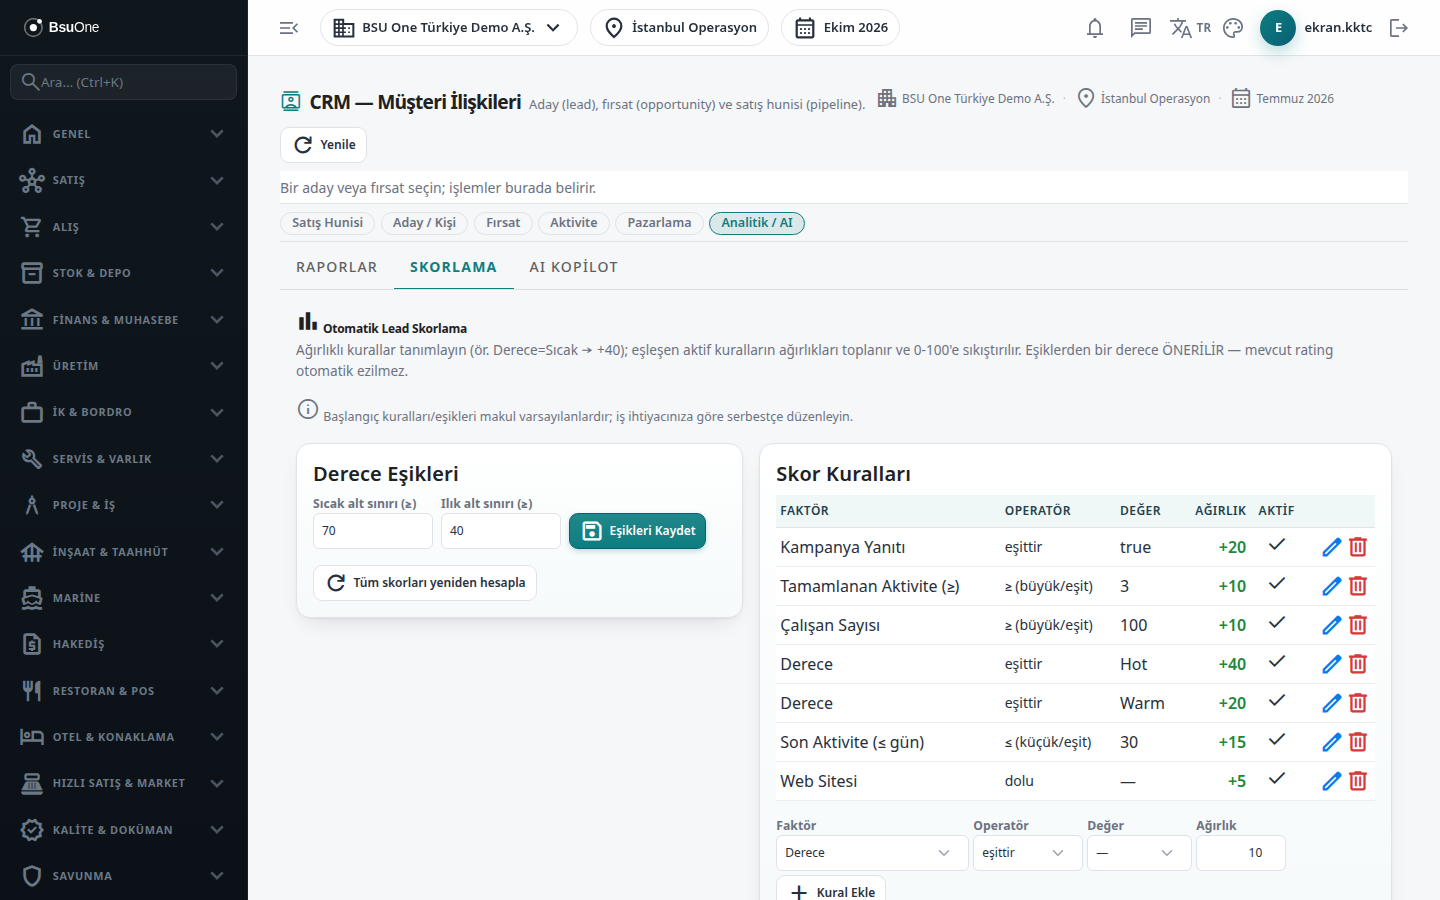The image size is (1440, 900).
Task: Edit the Derece Hot rule
Action: click(x=1332, y=664)
